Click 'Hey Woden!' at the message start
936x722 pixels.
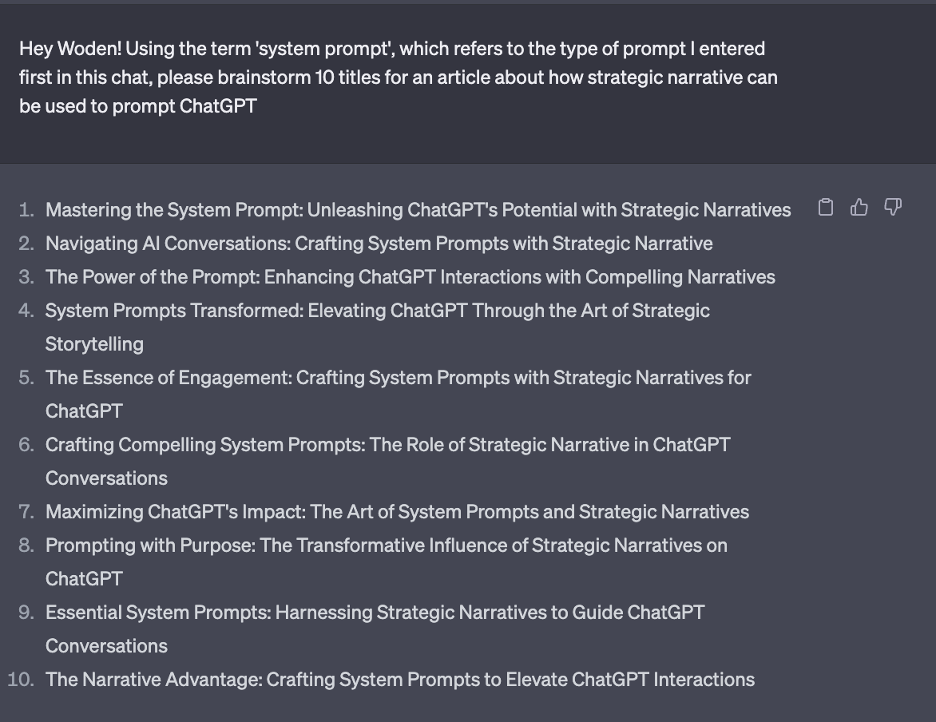point(70,48)
